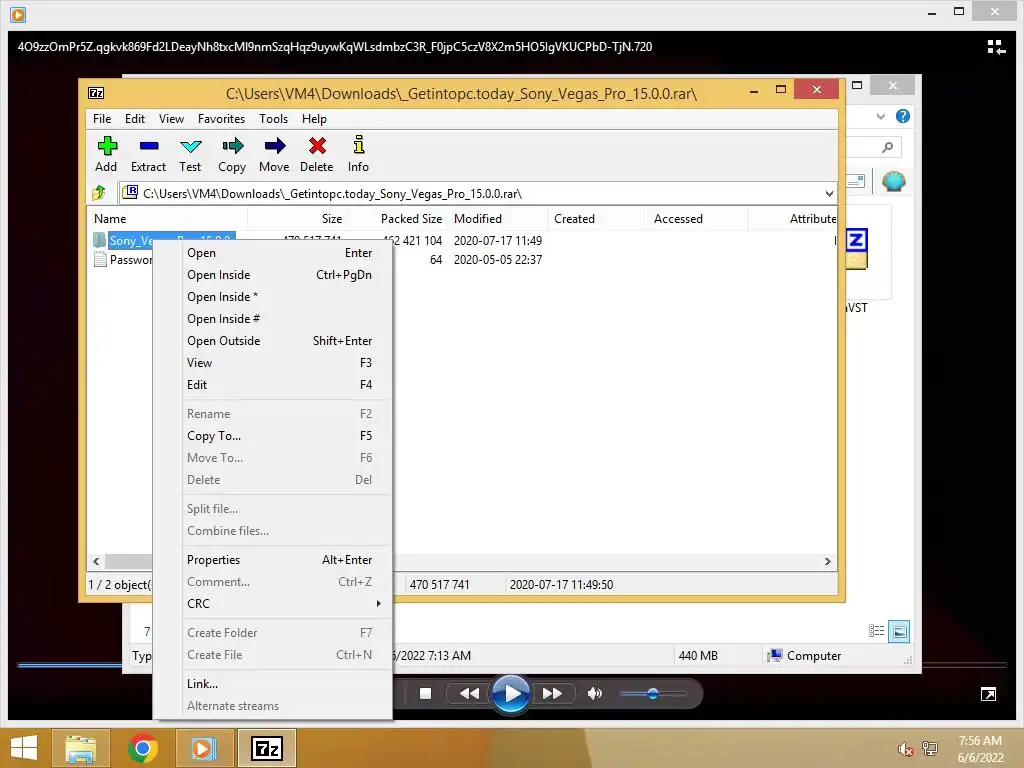Open the Favorites menu

(221, 119)
